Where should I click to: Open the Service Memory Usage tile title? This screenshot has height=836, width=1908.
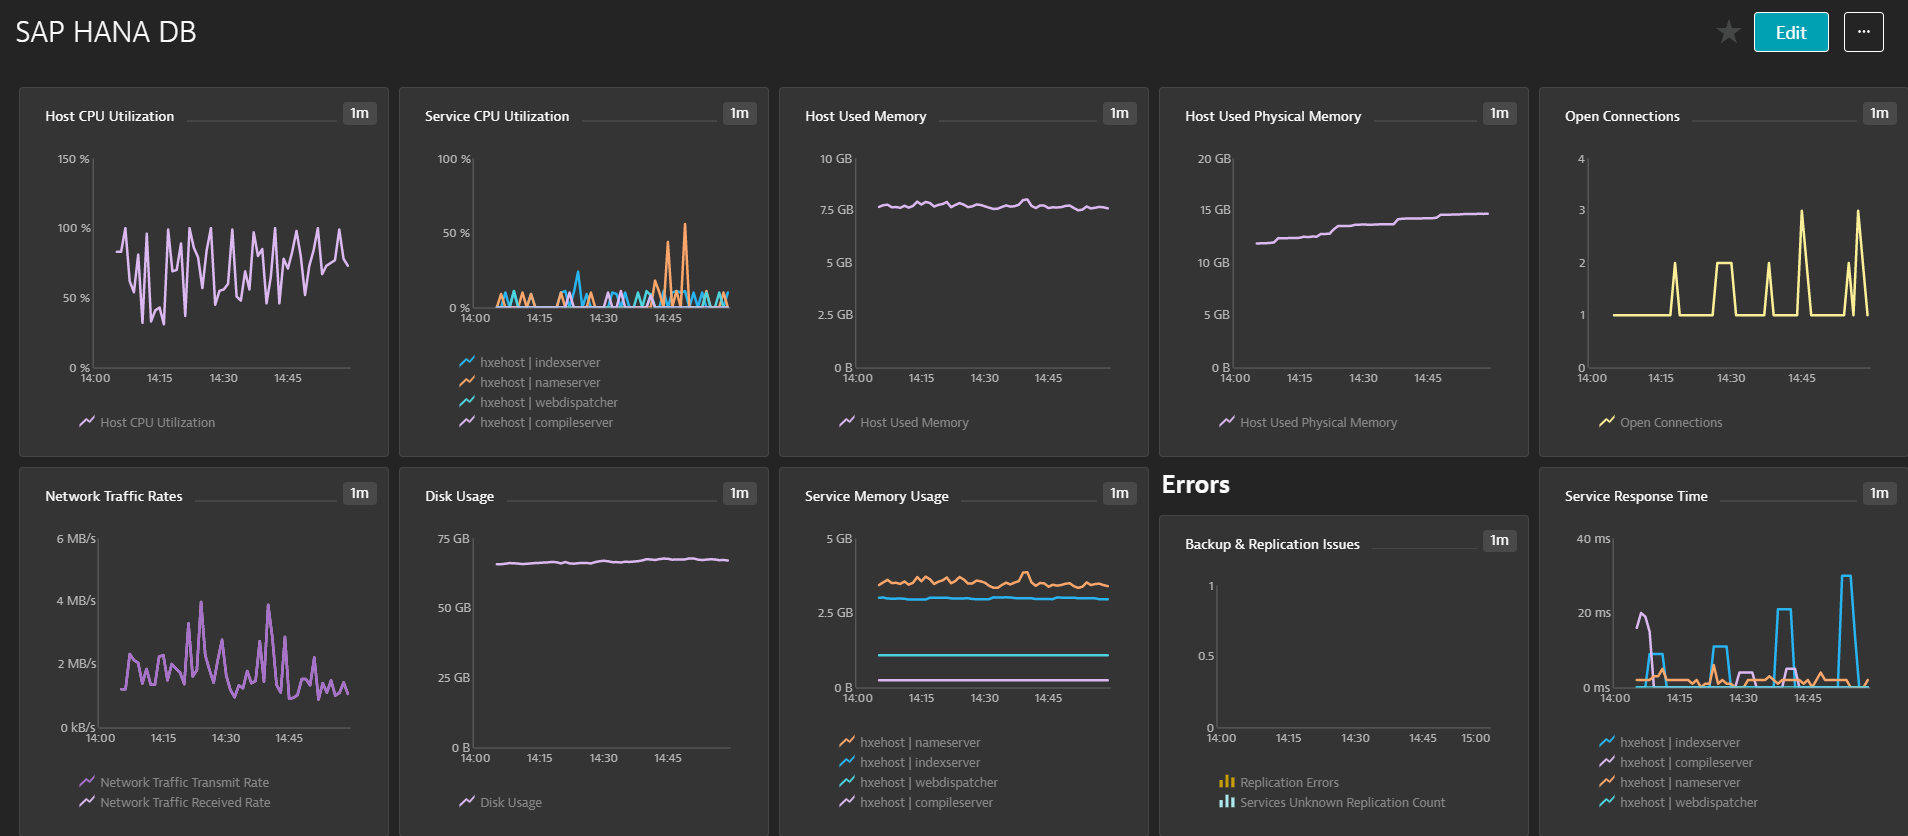877,496
